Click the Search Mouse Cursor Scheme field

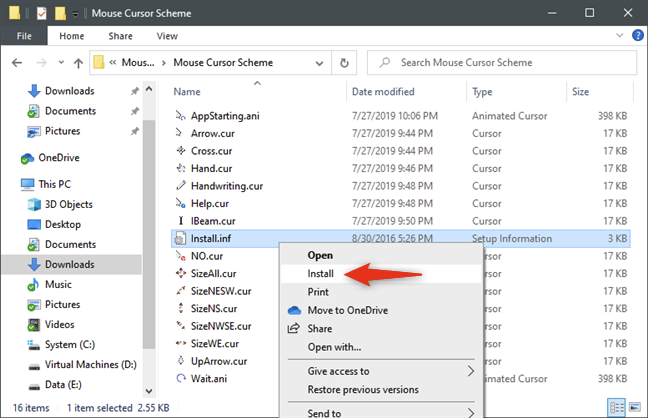coord(502,62)
